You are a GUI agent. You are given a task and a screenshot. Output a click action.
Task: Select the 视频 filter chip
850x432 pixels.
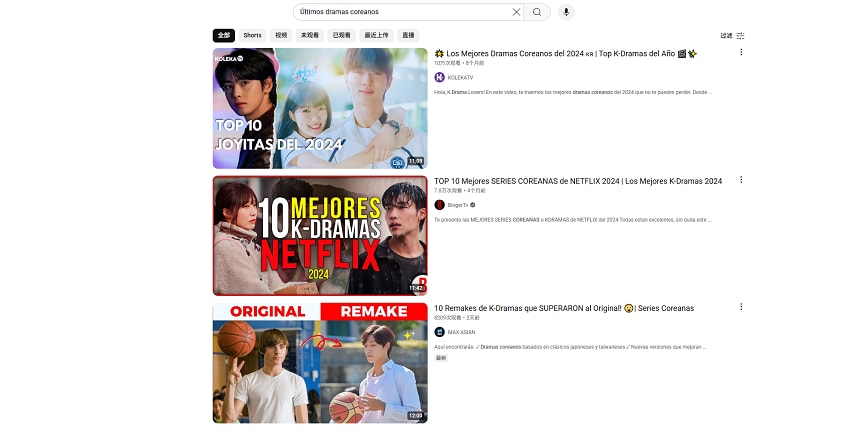click(x=281, y=35)
